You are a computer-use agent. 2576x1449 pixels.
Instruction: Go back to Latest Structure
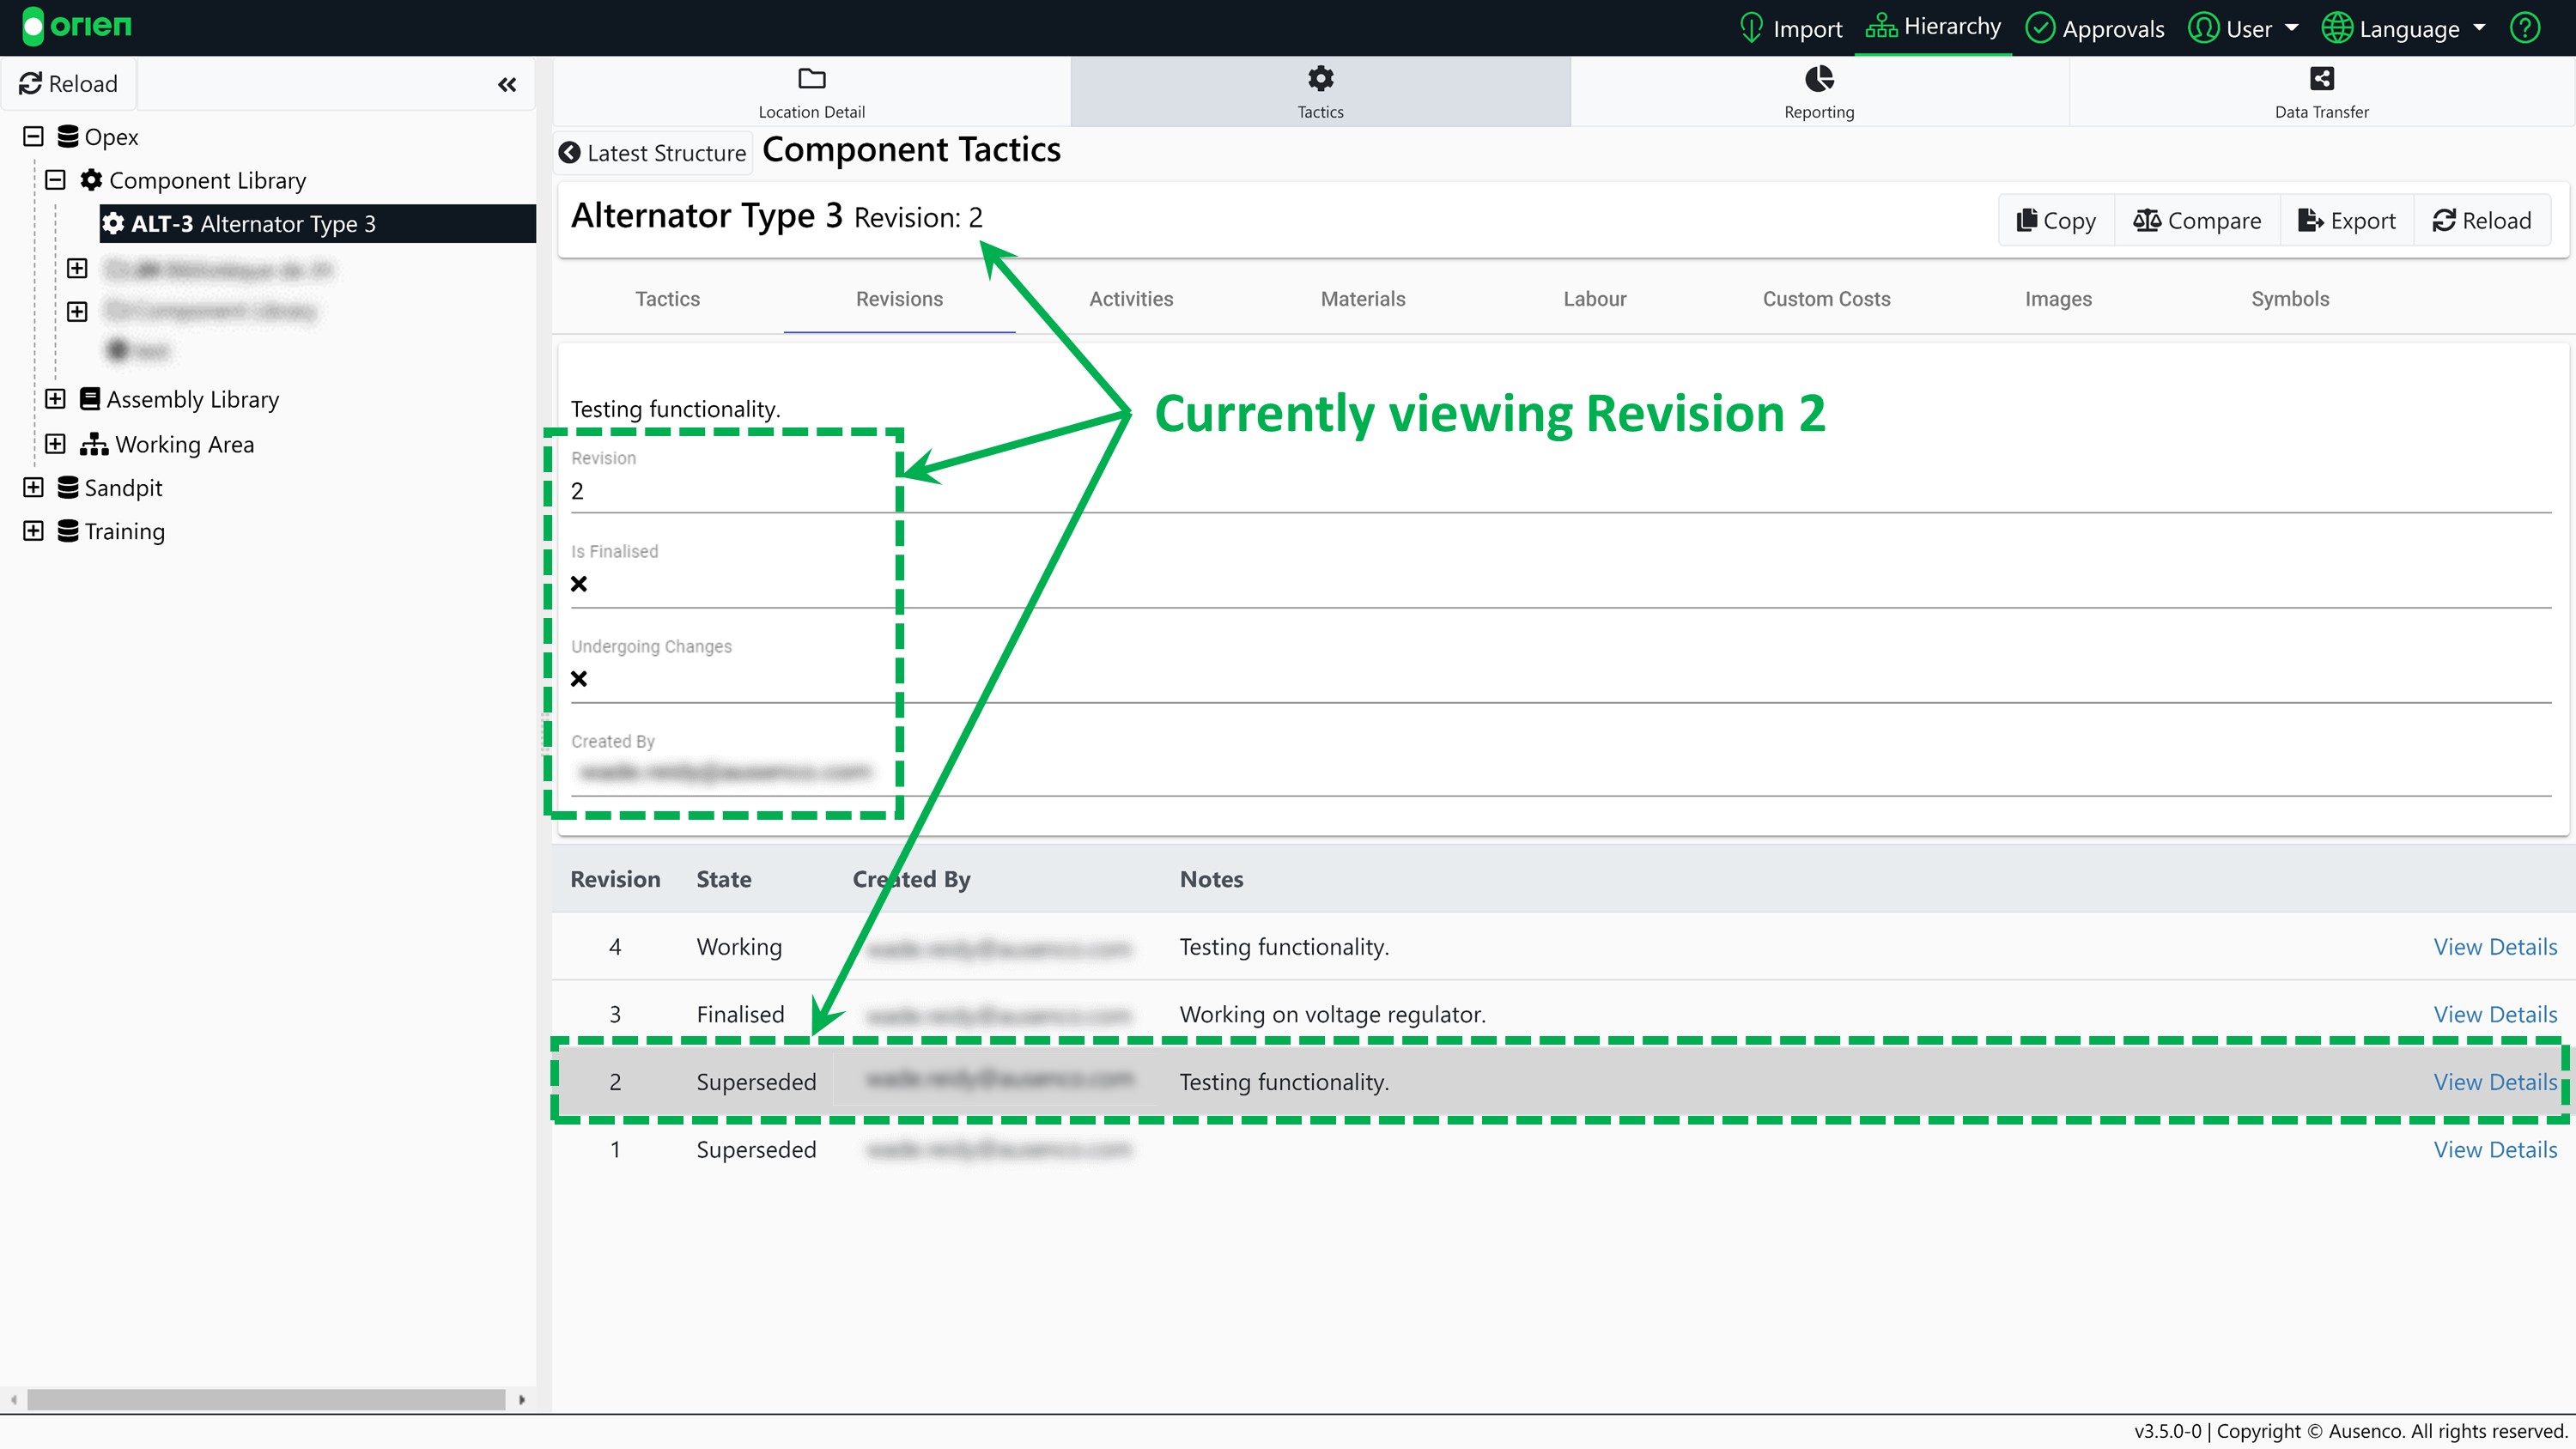pyautogui.click(x=653, y=153)
